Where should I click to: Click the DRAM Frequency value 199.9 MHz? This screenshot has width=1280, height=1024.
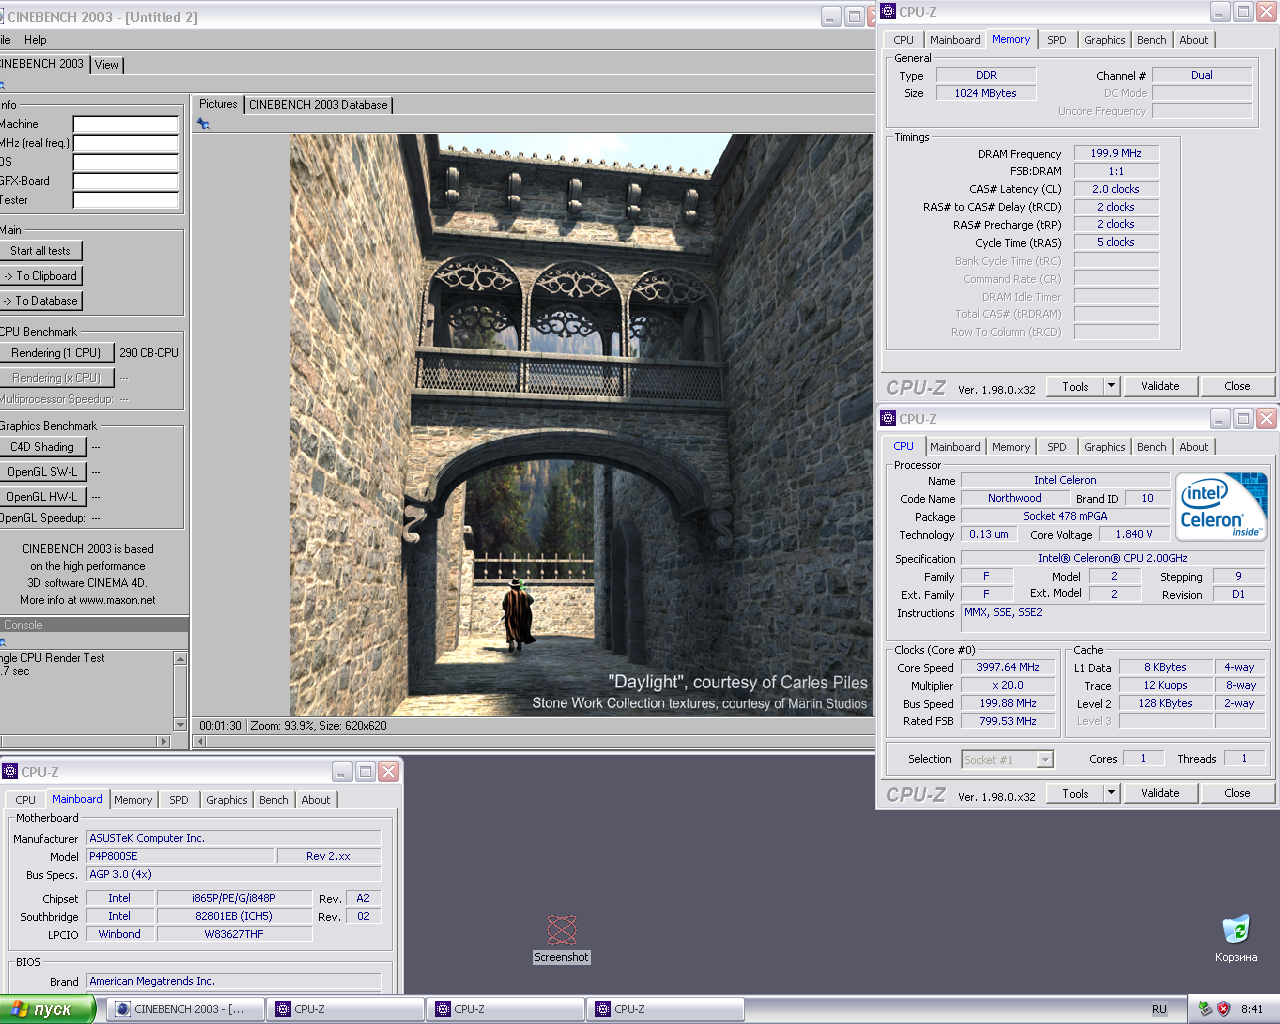[1116, 153]
